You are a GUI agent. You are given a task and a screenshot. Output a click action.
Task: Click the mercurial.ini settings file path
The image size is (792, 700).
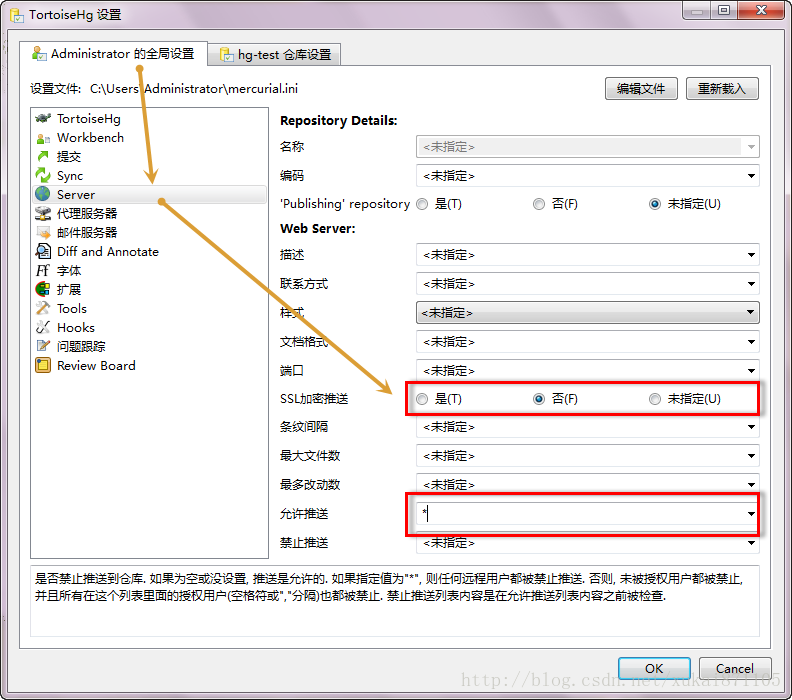point(194,89)
